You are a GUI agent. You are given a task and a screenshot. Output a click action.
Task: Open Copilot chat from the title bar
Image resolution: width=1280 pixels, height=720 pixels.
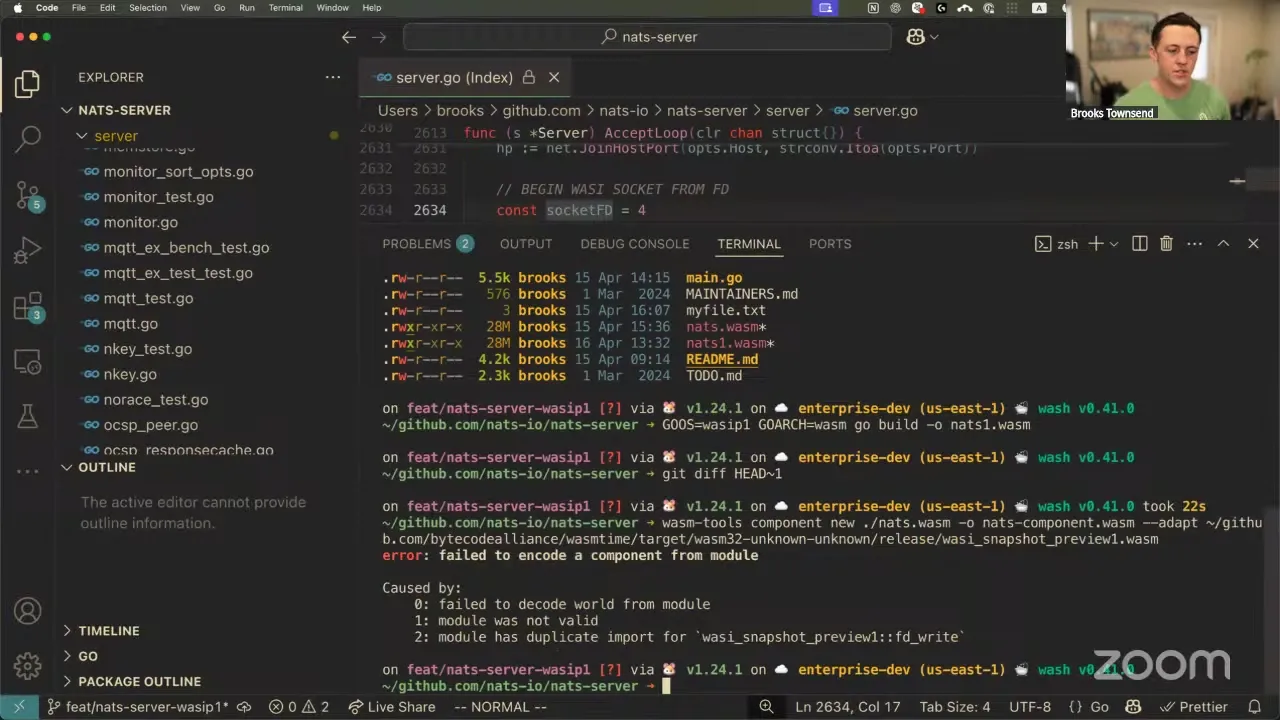915,37
